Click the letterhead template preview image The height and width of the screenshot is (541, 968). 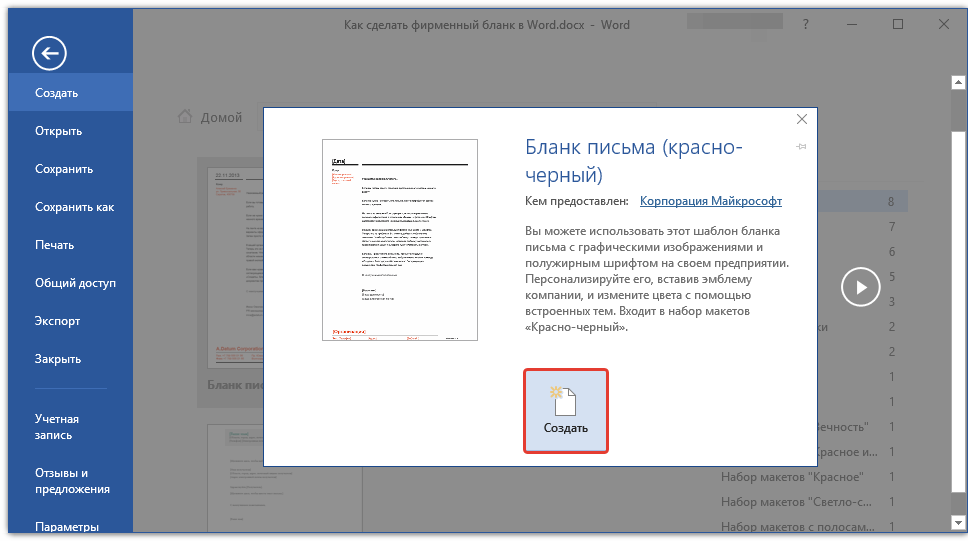click(395, 241)
